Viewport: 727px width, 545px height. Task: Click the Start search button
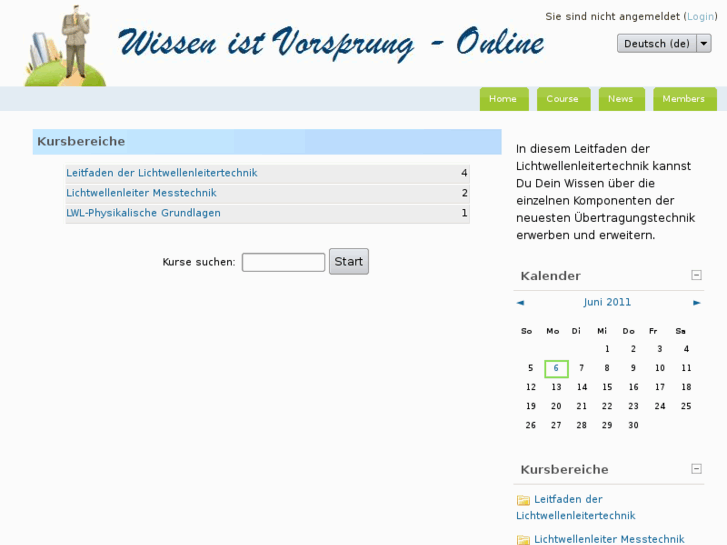coord(349,262)
